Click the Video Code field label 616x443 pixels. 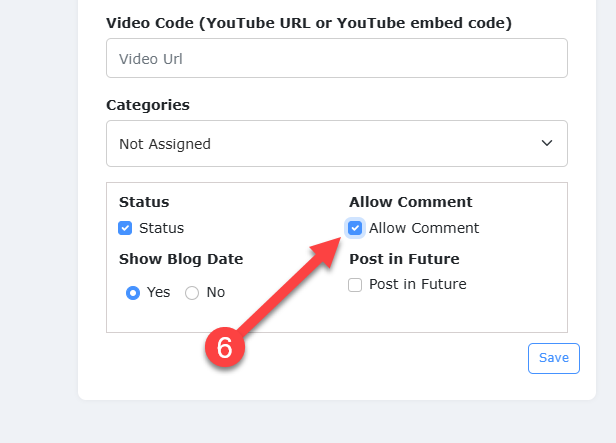(308, 23)
